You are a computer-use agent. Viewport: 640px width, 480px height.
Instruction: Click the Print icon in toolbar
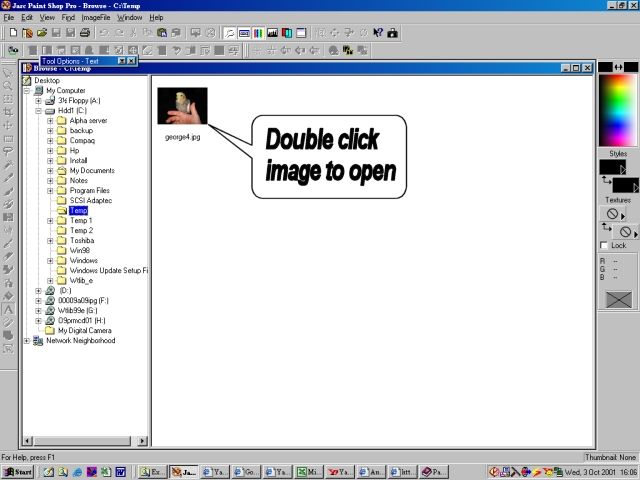coord(85,33)
